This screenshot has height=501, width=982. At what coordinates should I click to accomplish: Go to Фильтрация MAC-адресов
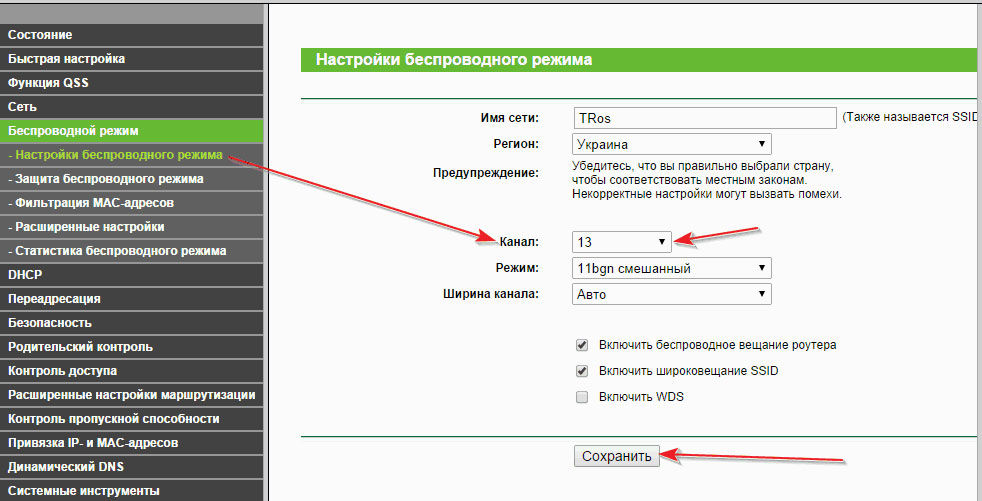click(132, 203)
